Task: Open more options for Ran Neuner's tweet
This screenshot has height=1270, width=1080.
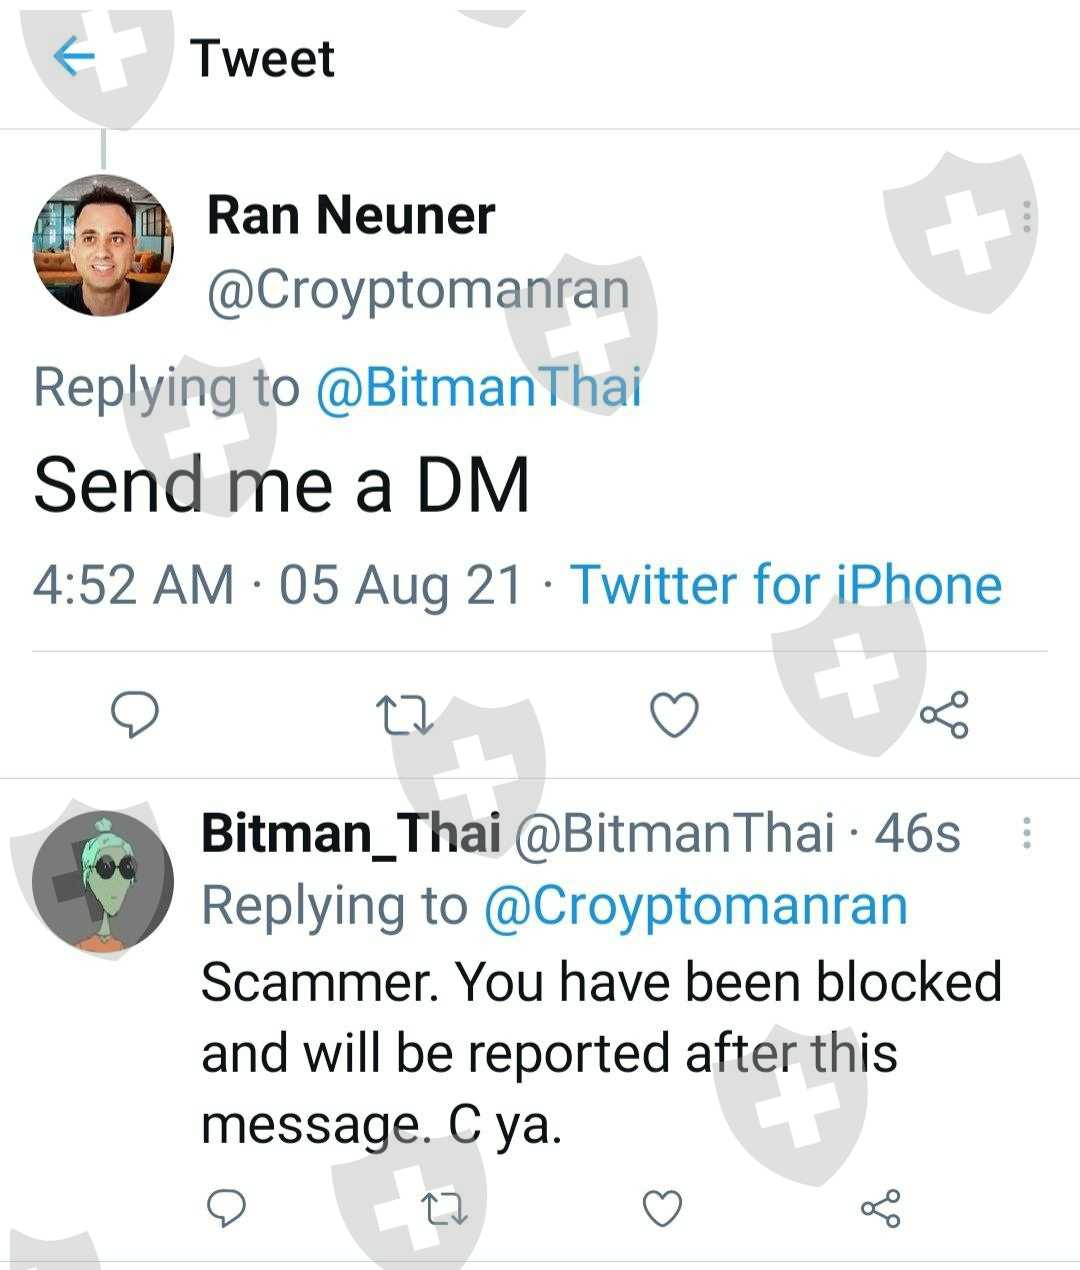Action: (x=1026, y=217)
